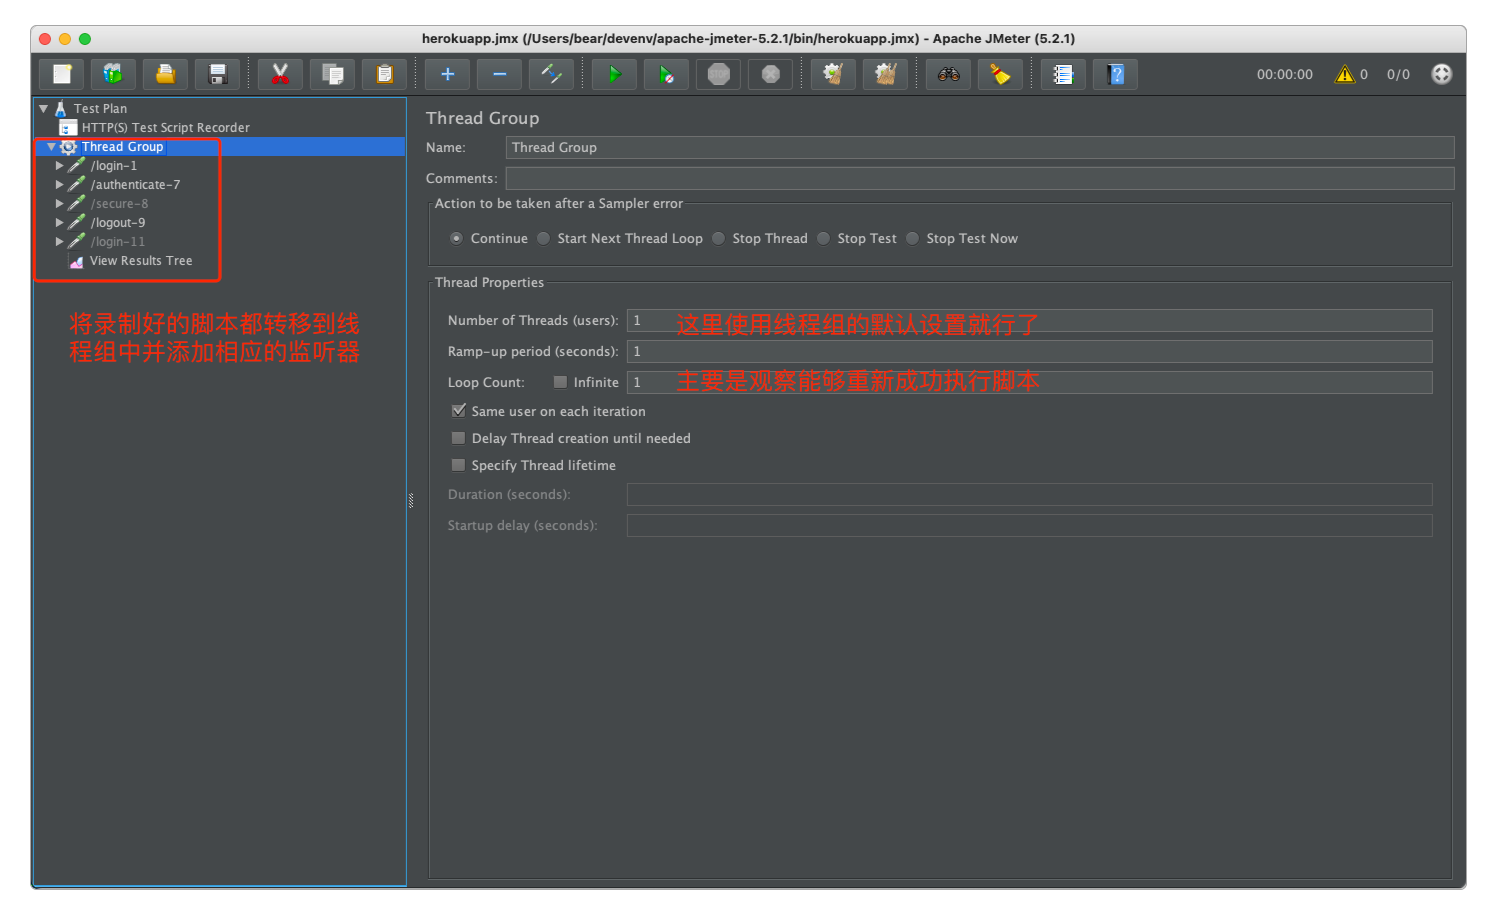Click Start no pauses icon
This screenshot has height=915, width=1497.
[x=666, y=74]
